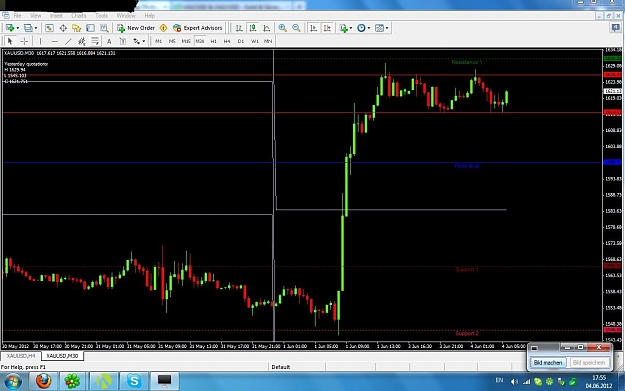Viewport: 625px width, 391px height.
Task: Expand the Templates dropdown arrow
Action: point(387,28)
